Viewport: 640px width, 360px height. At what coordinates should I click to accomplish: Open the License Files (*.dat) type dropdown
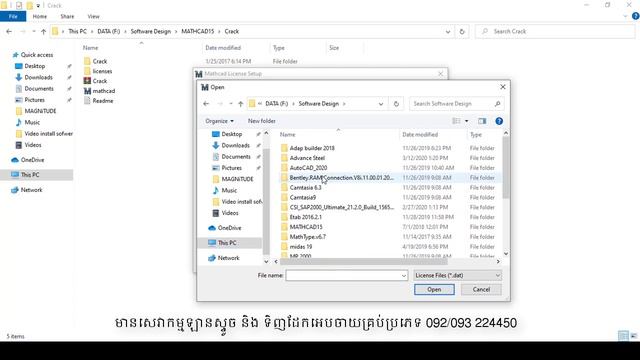457,276
